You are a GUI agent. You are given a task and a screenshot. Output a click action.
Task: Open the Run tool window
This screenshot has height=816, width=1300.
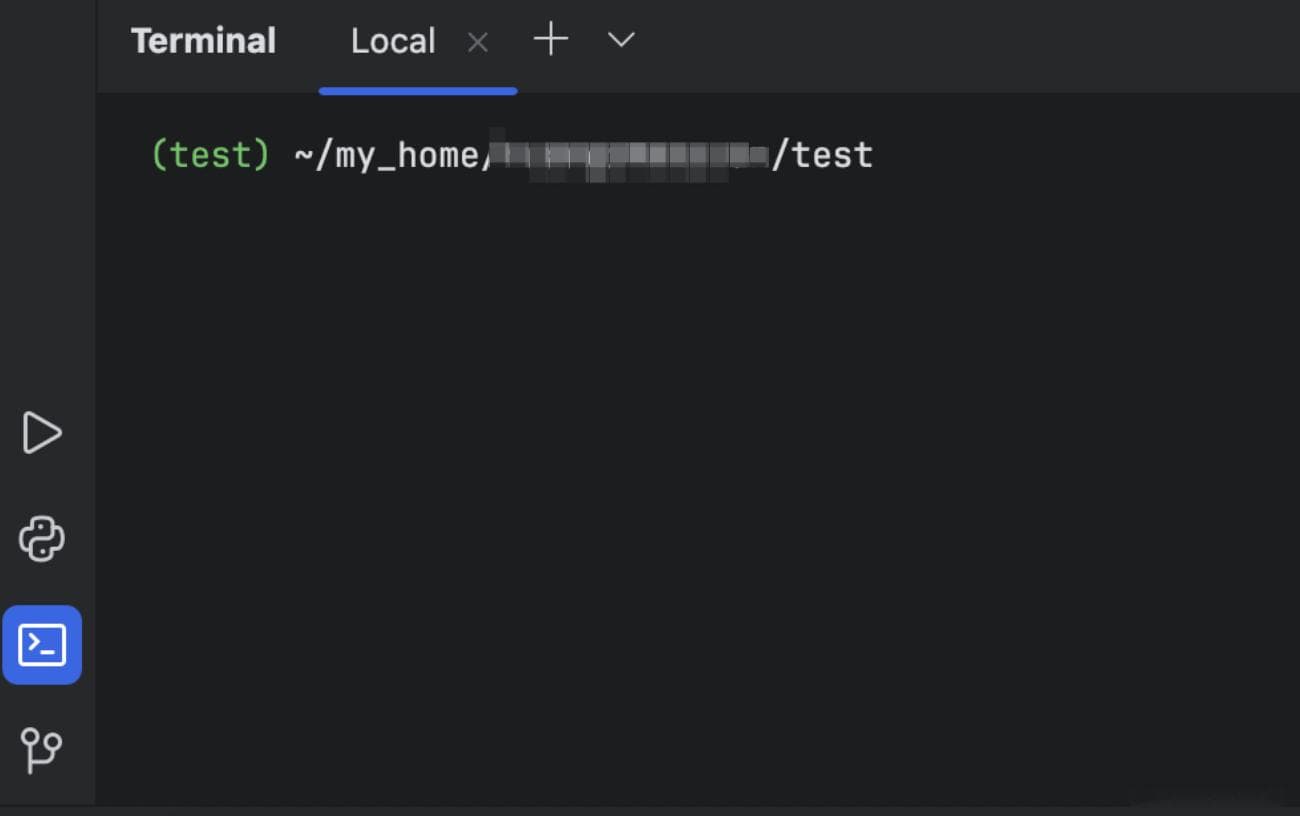[41, 433]
